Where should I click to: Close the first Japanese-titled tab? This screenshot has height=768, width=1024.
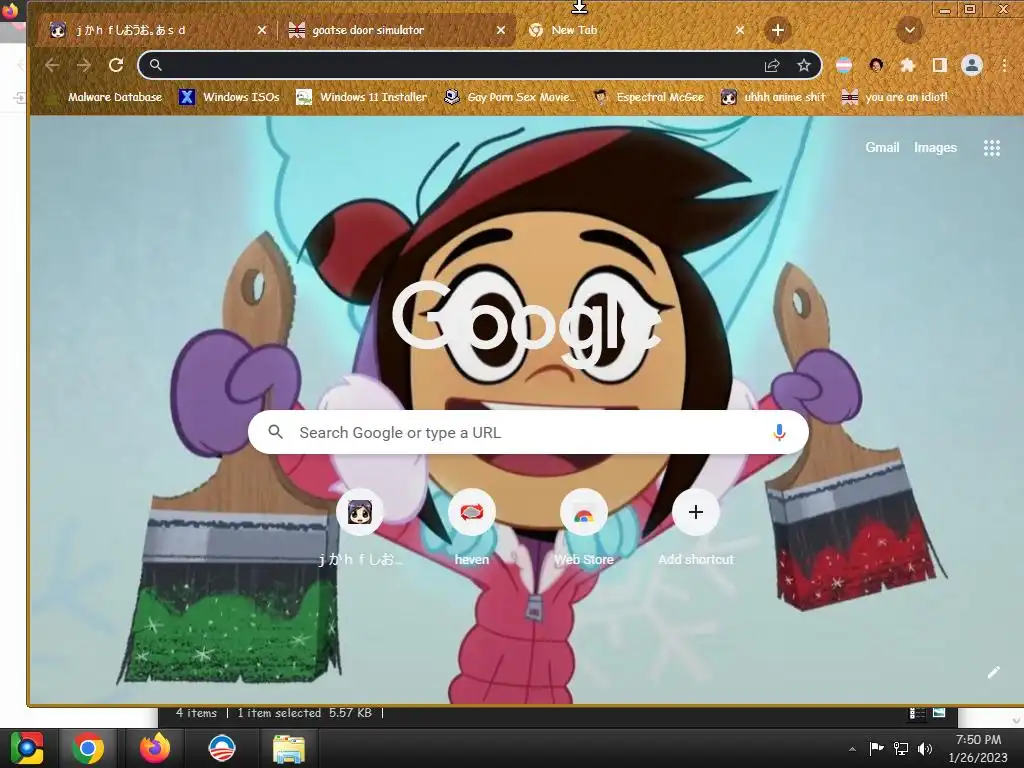pyautogui.click(x=262, y=30)
